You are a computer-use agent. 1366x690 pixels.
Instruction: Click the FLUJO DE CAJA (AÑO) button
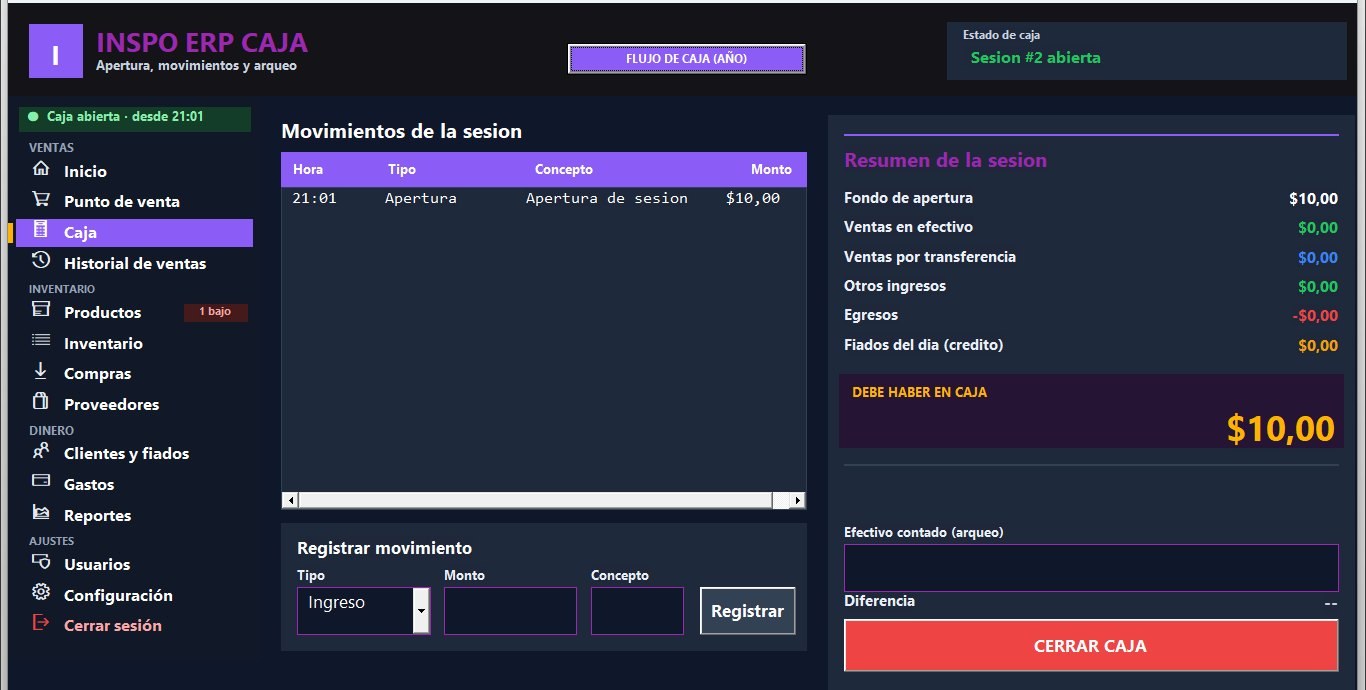(686, 59)
